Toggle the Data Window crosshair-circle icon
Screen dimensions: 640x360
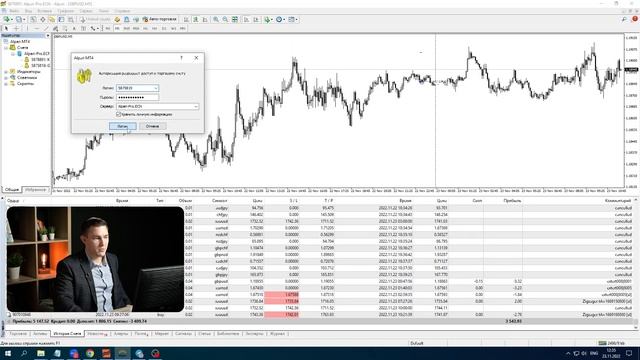(42, 19)
